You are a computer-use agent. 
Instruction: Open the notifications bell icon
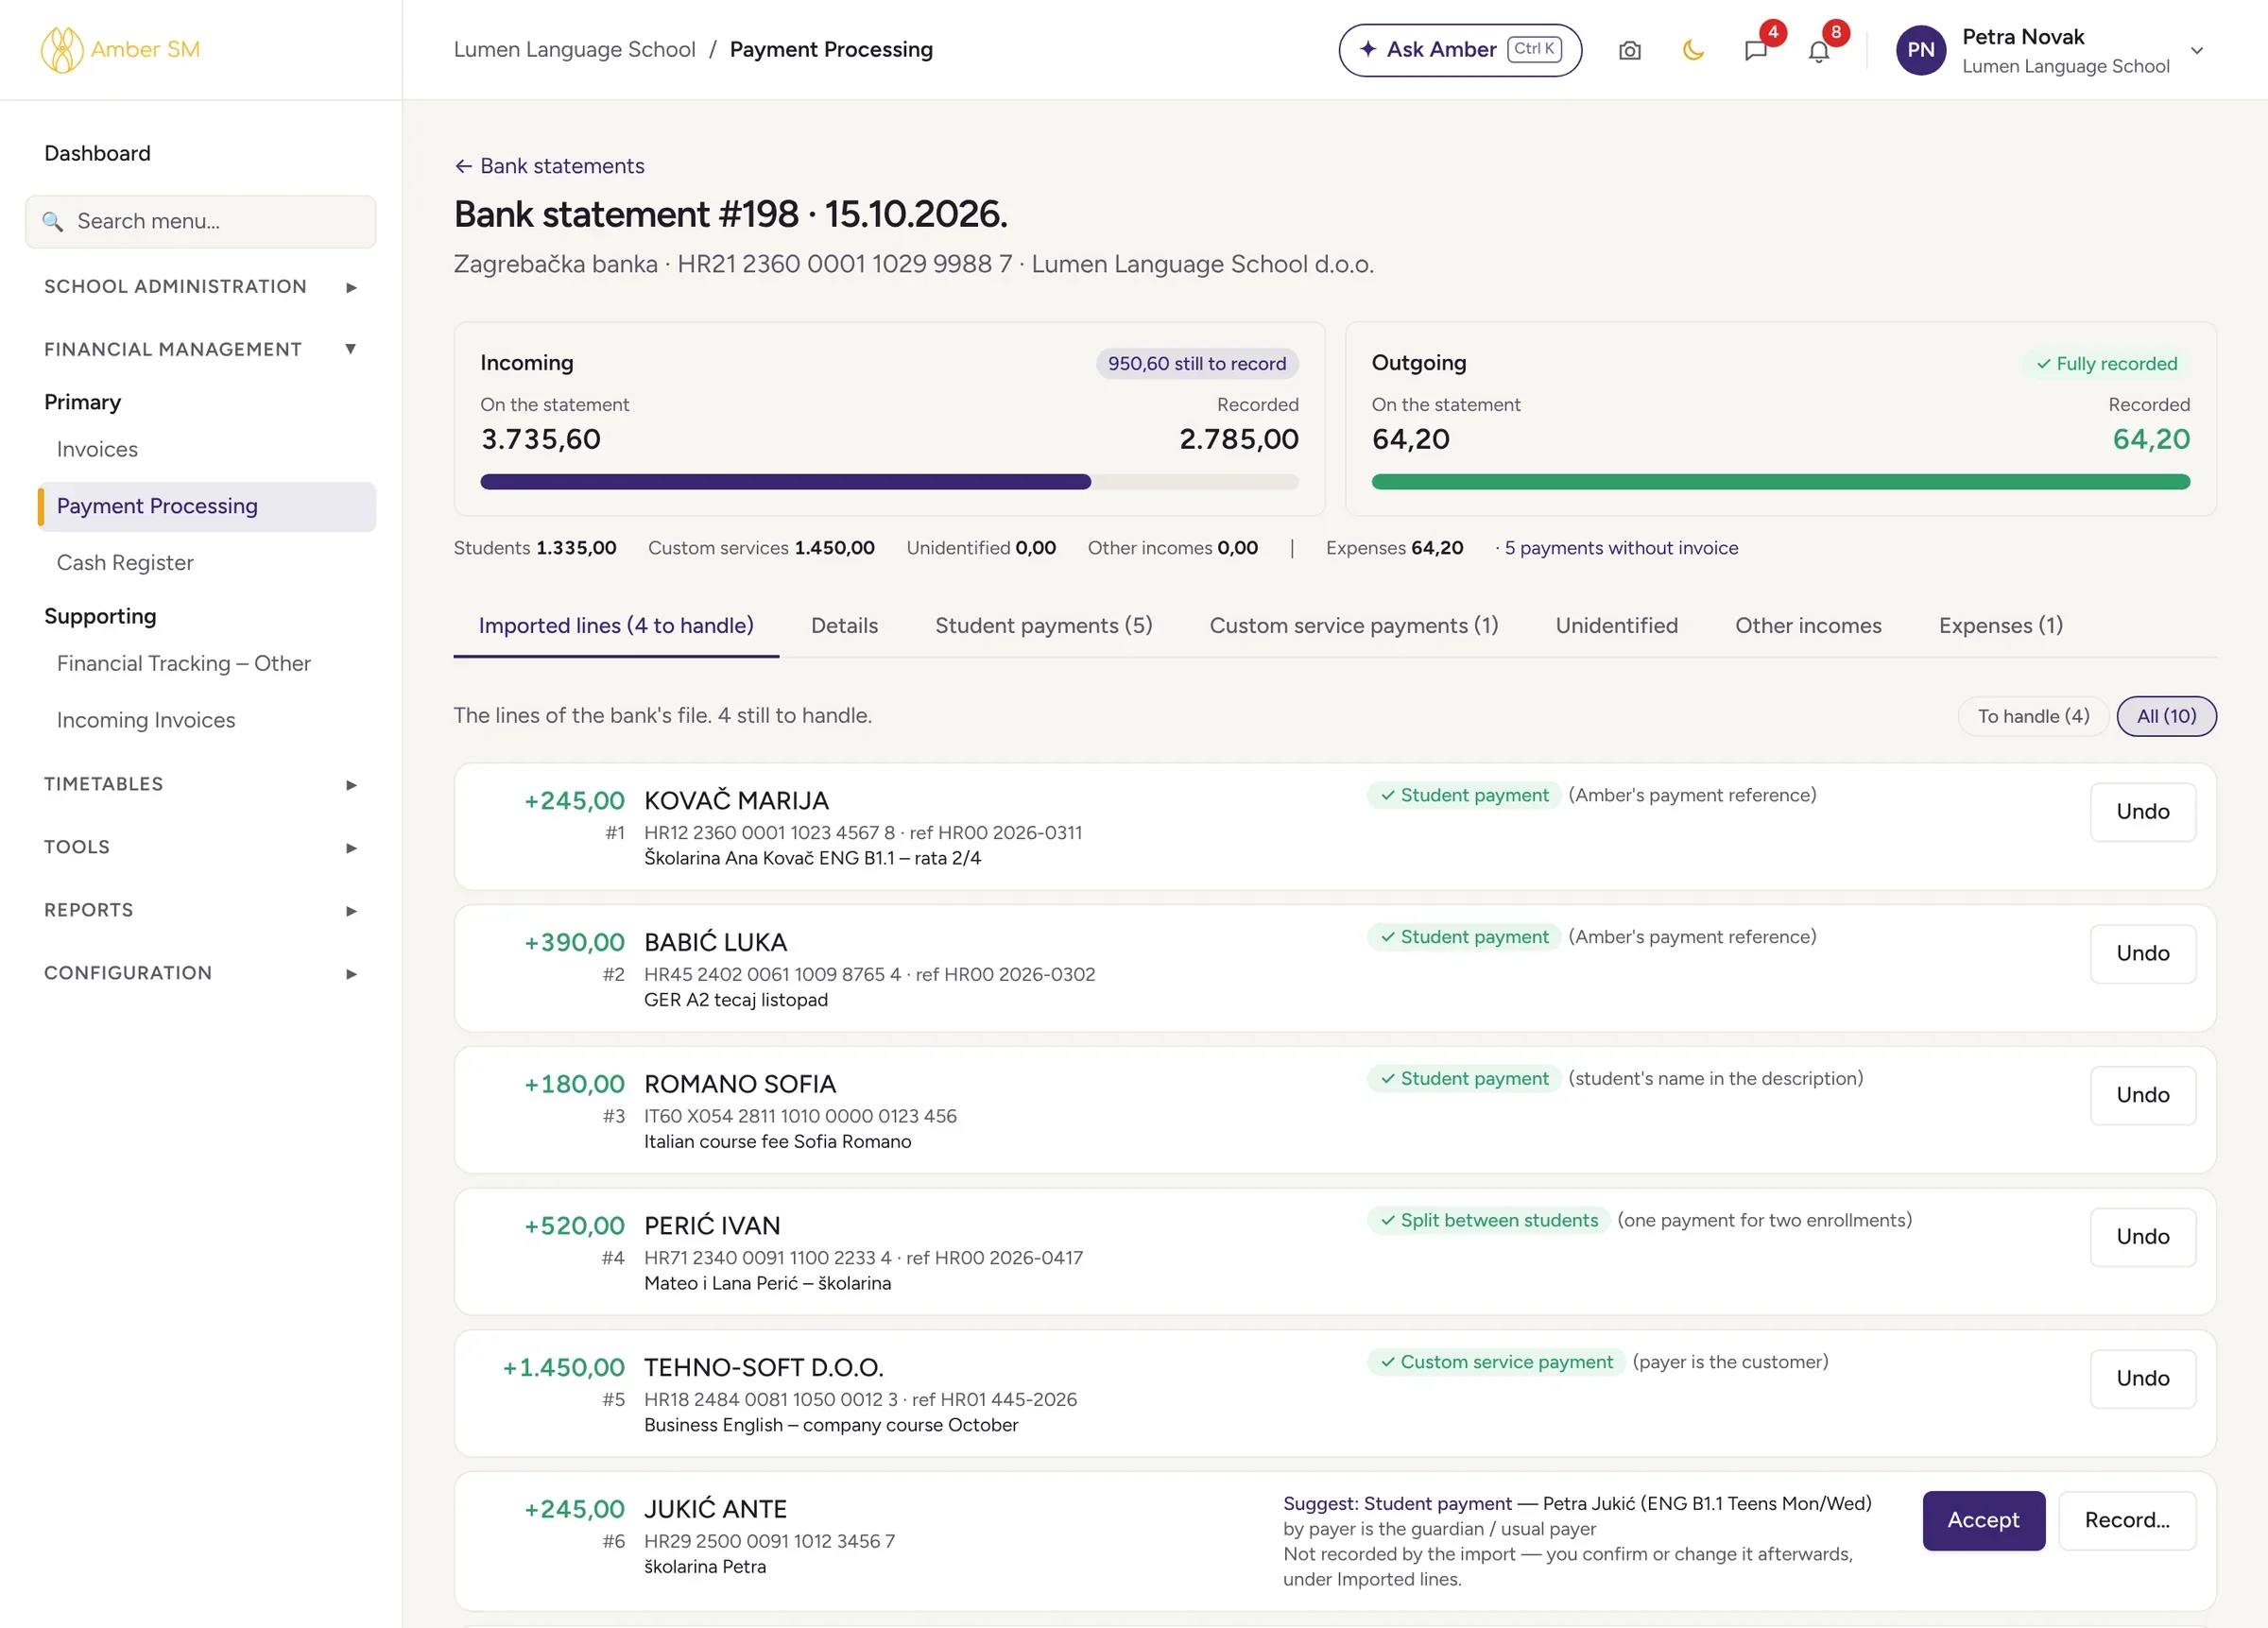point(1819,50)
